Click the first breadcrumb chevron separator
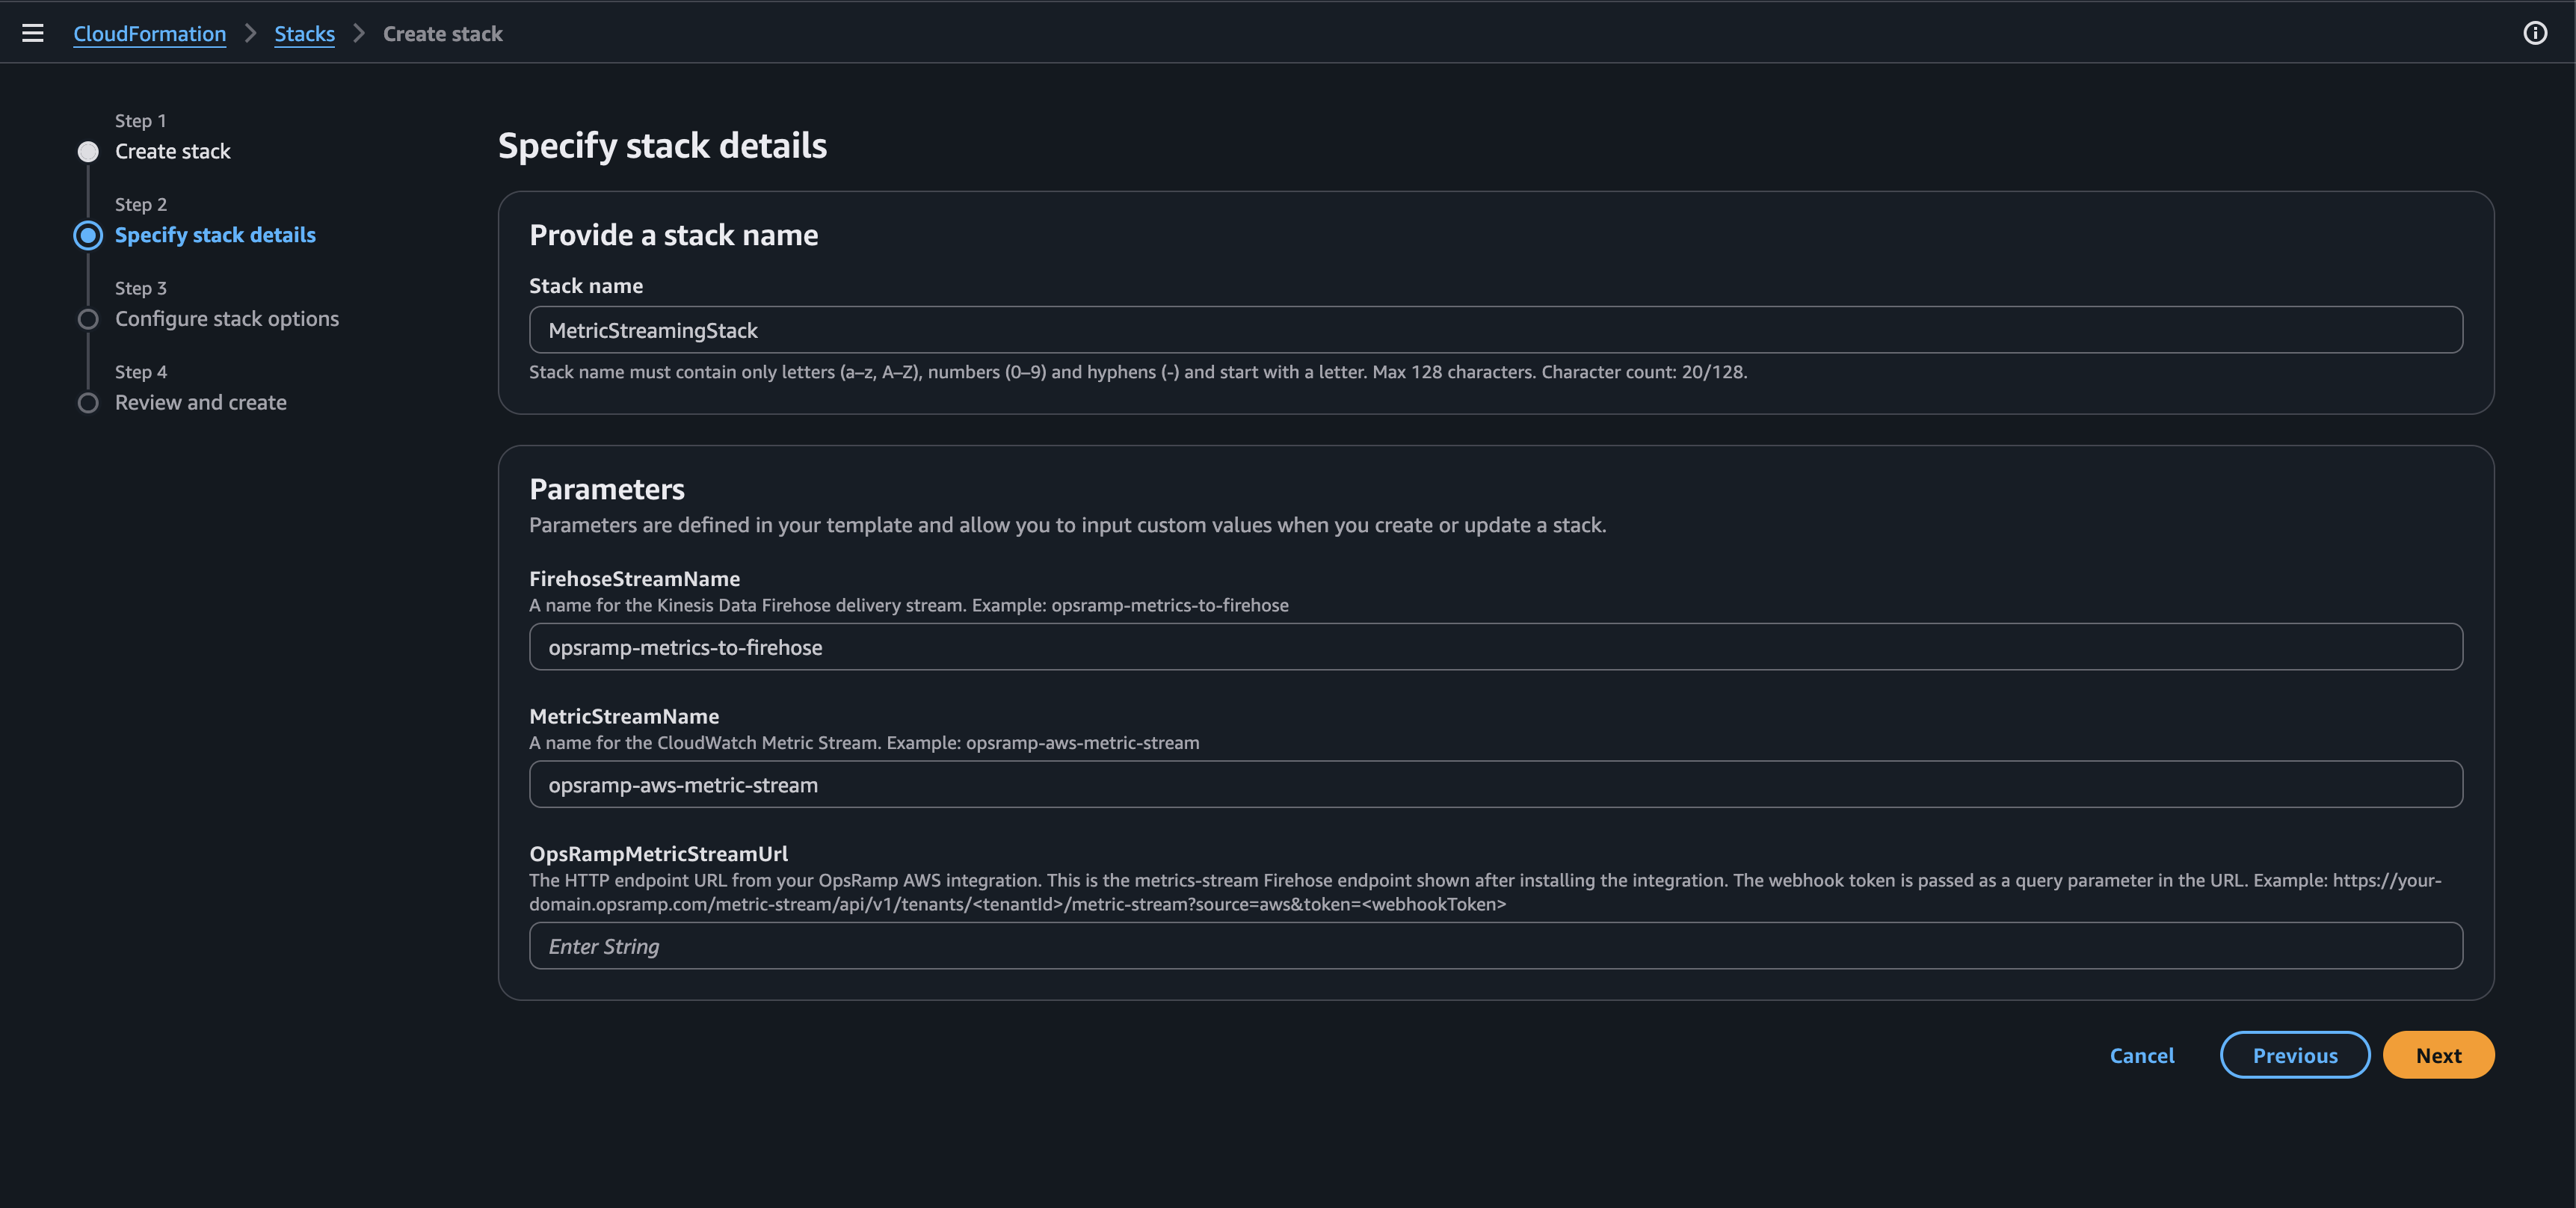This screenshot has width=2576, height=1208. [251, 34]
